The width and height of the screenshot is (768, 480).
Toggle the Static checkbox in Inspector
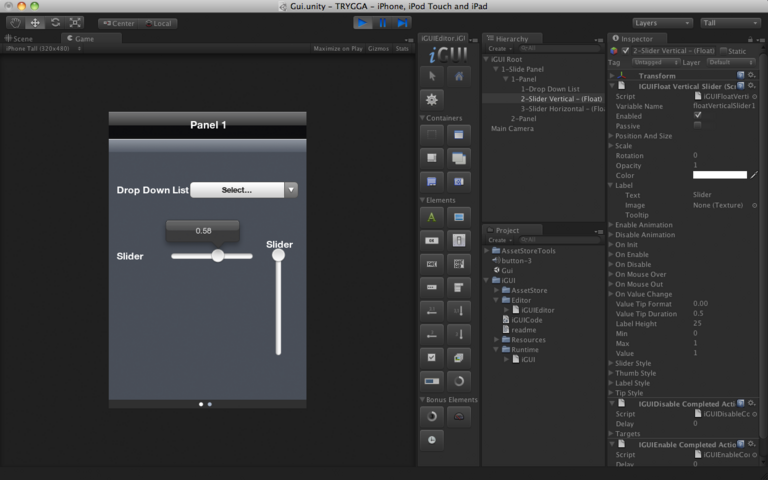coord(724,50)
